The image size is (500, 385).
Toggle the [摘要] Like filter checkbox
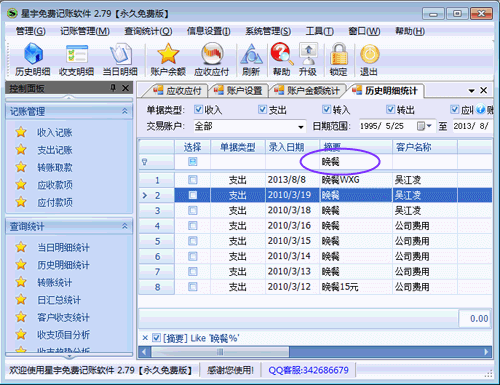(156, 338)
